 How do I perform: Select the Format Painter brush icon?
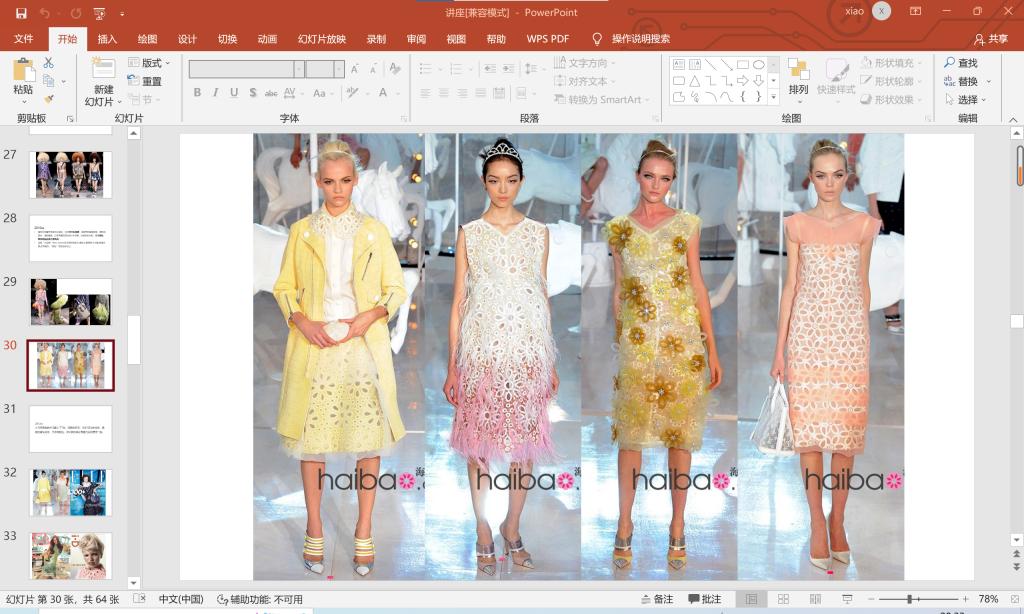coord(48,99)
